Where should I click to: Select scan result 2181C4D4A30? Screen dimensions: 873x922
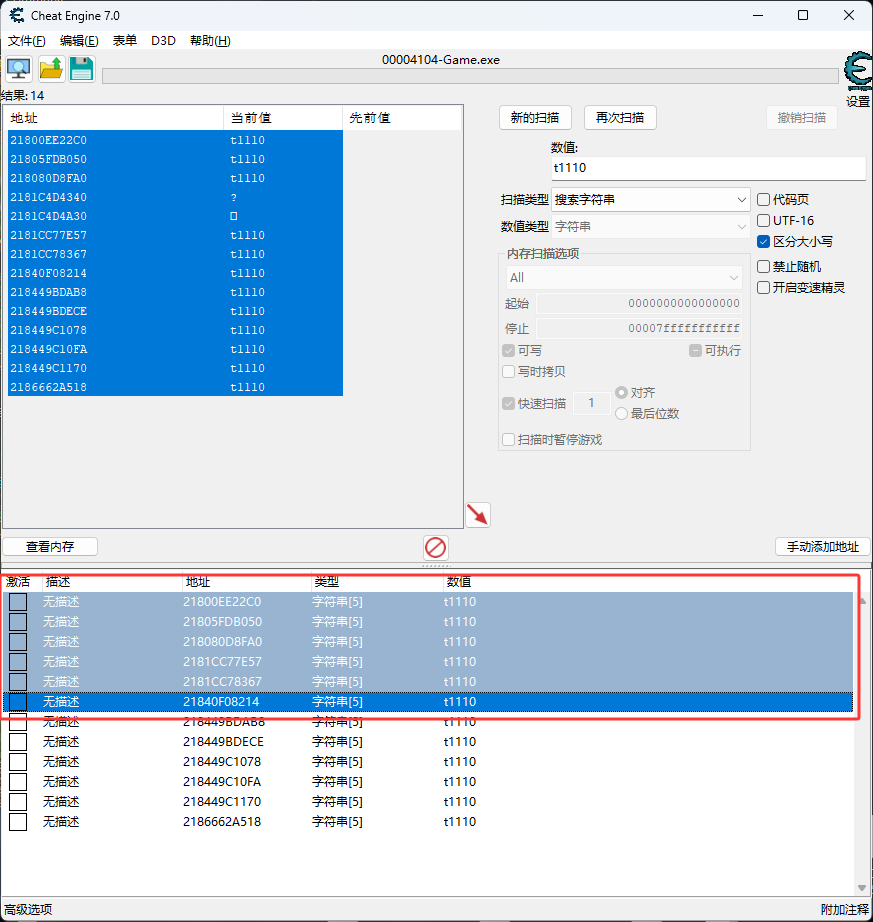tap(175, 216)
